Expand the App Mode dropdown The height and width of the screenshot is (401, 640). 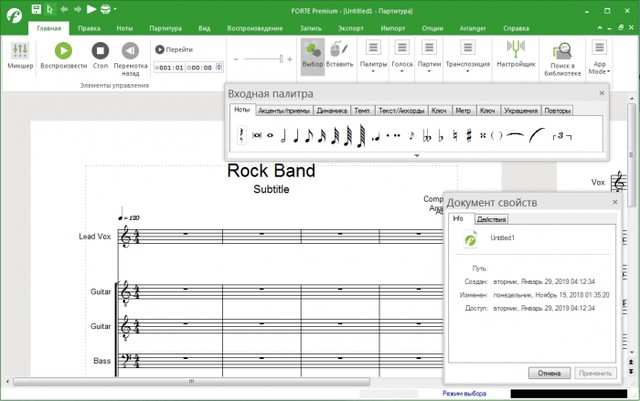[x=599, y=55]
